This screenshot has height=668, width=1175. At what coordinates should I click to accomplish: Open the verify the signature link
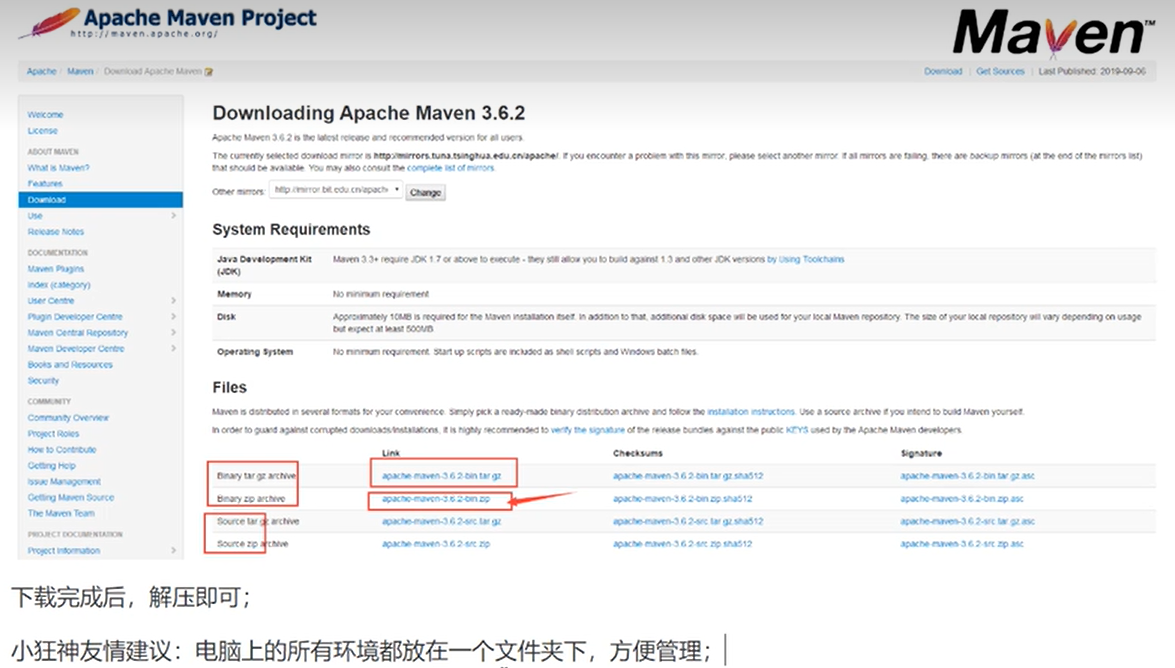tap(588, 430)
